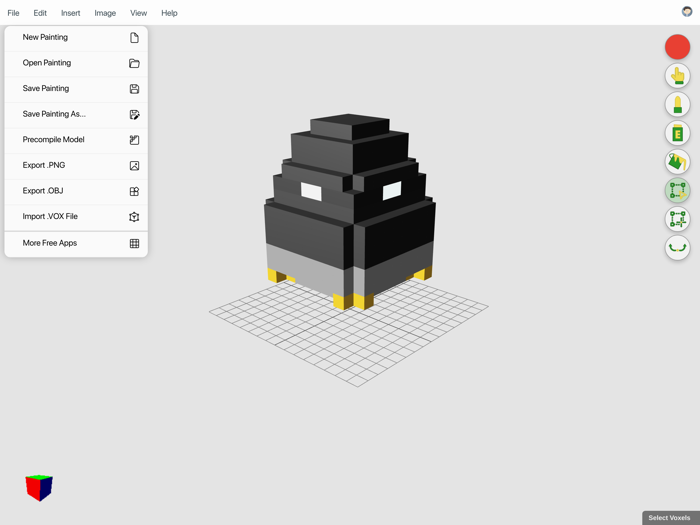Open the Image menu

105,13
